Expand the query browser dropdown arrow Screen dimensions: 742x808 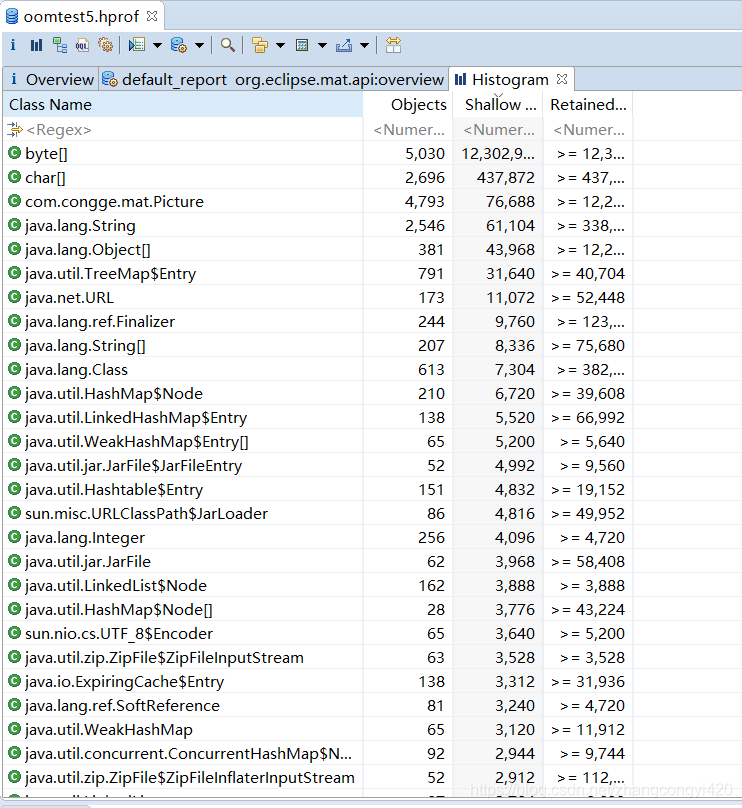pos(199,45)
